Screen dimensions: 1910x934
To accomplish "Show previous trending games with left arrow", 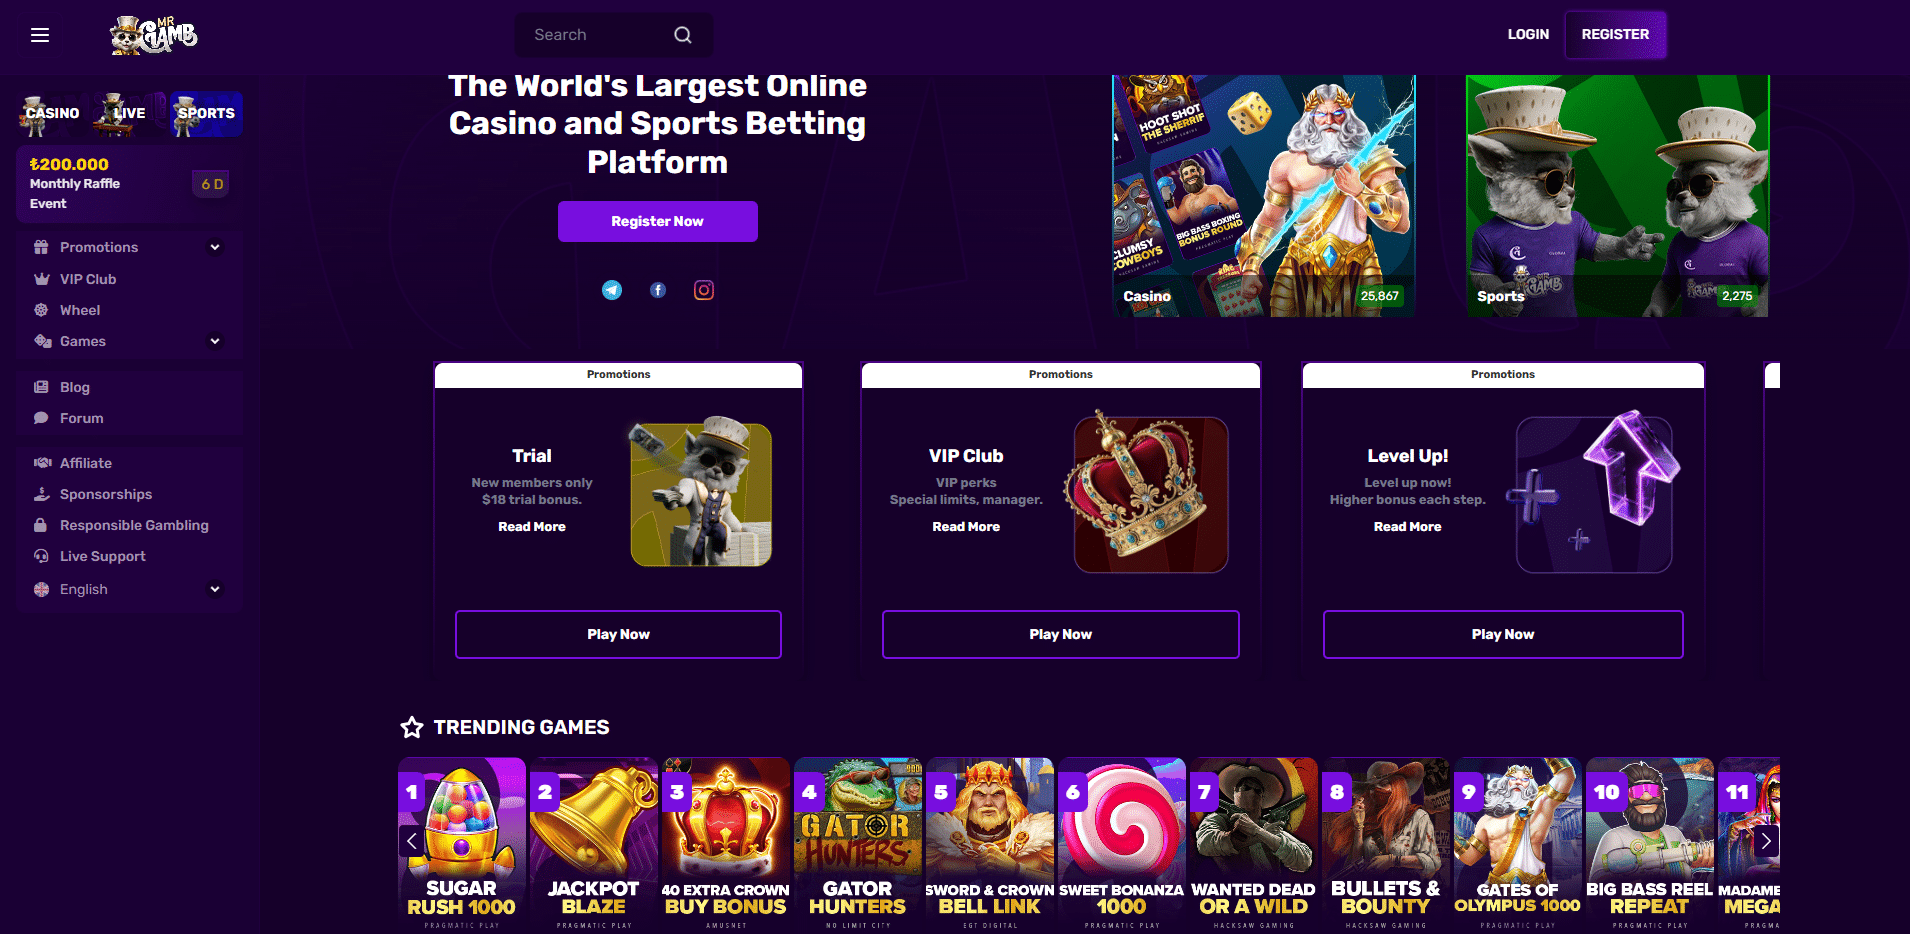I will 411,841.
